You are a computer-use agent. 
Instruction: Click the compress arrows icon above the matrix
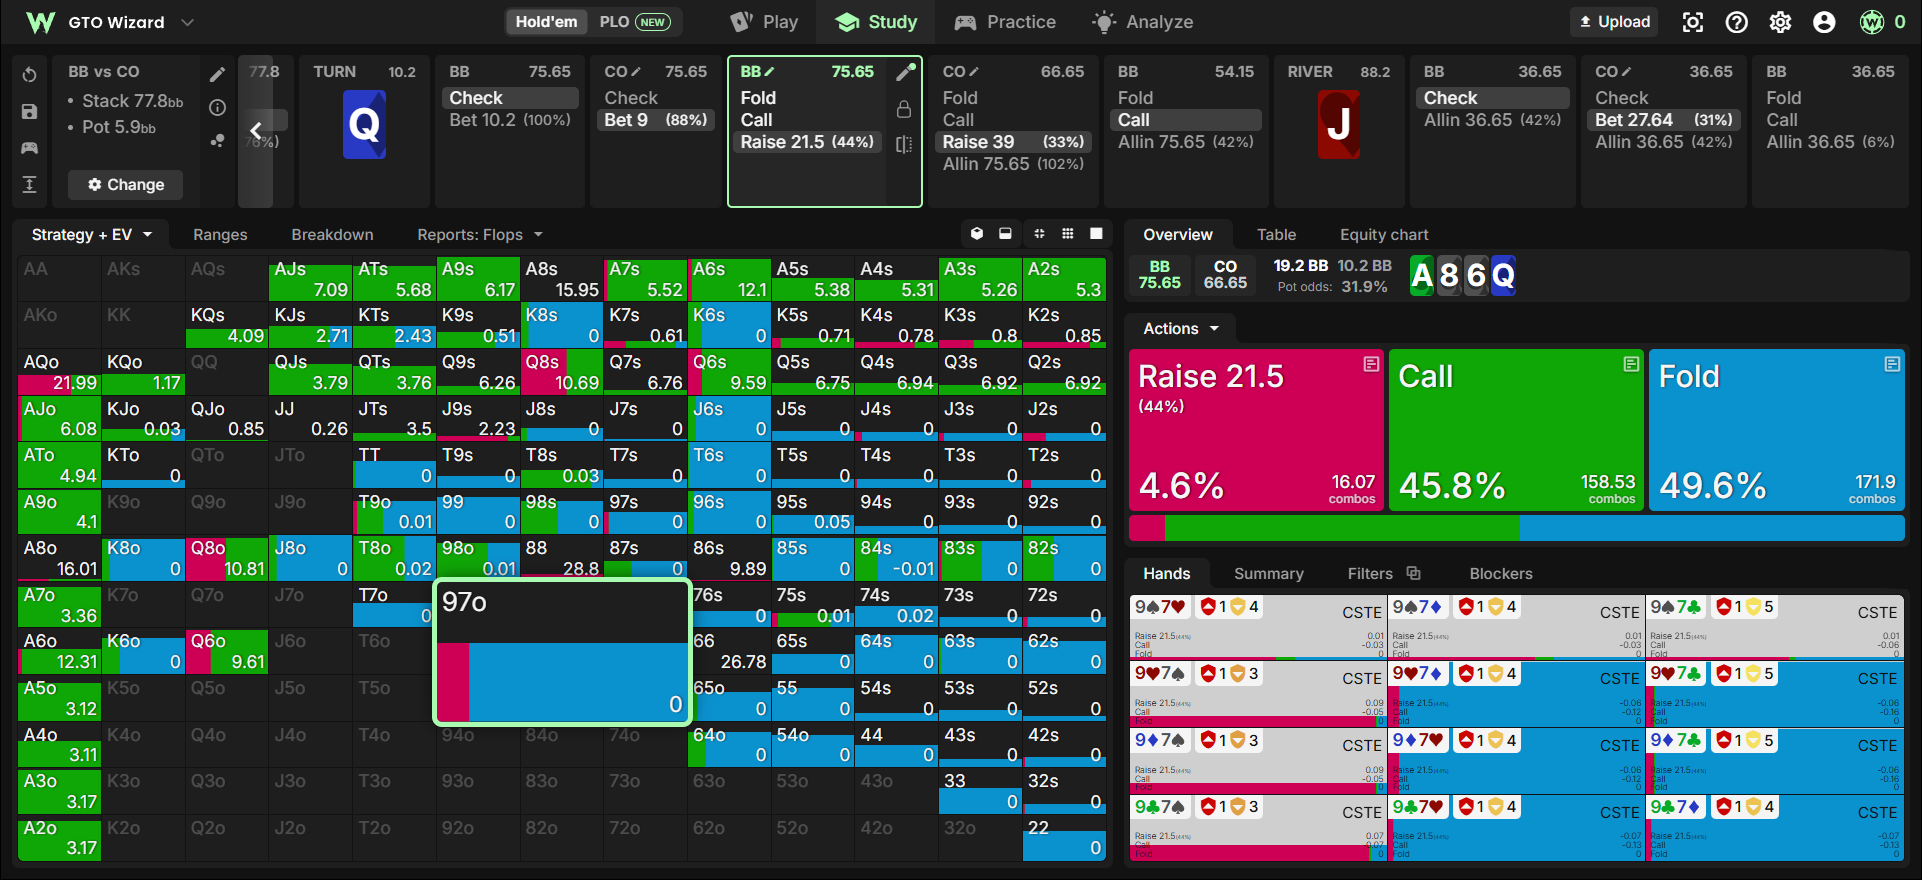pos(1039,234)
